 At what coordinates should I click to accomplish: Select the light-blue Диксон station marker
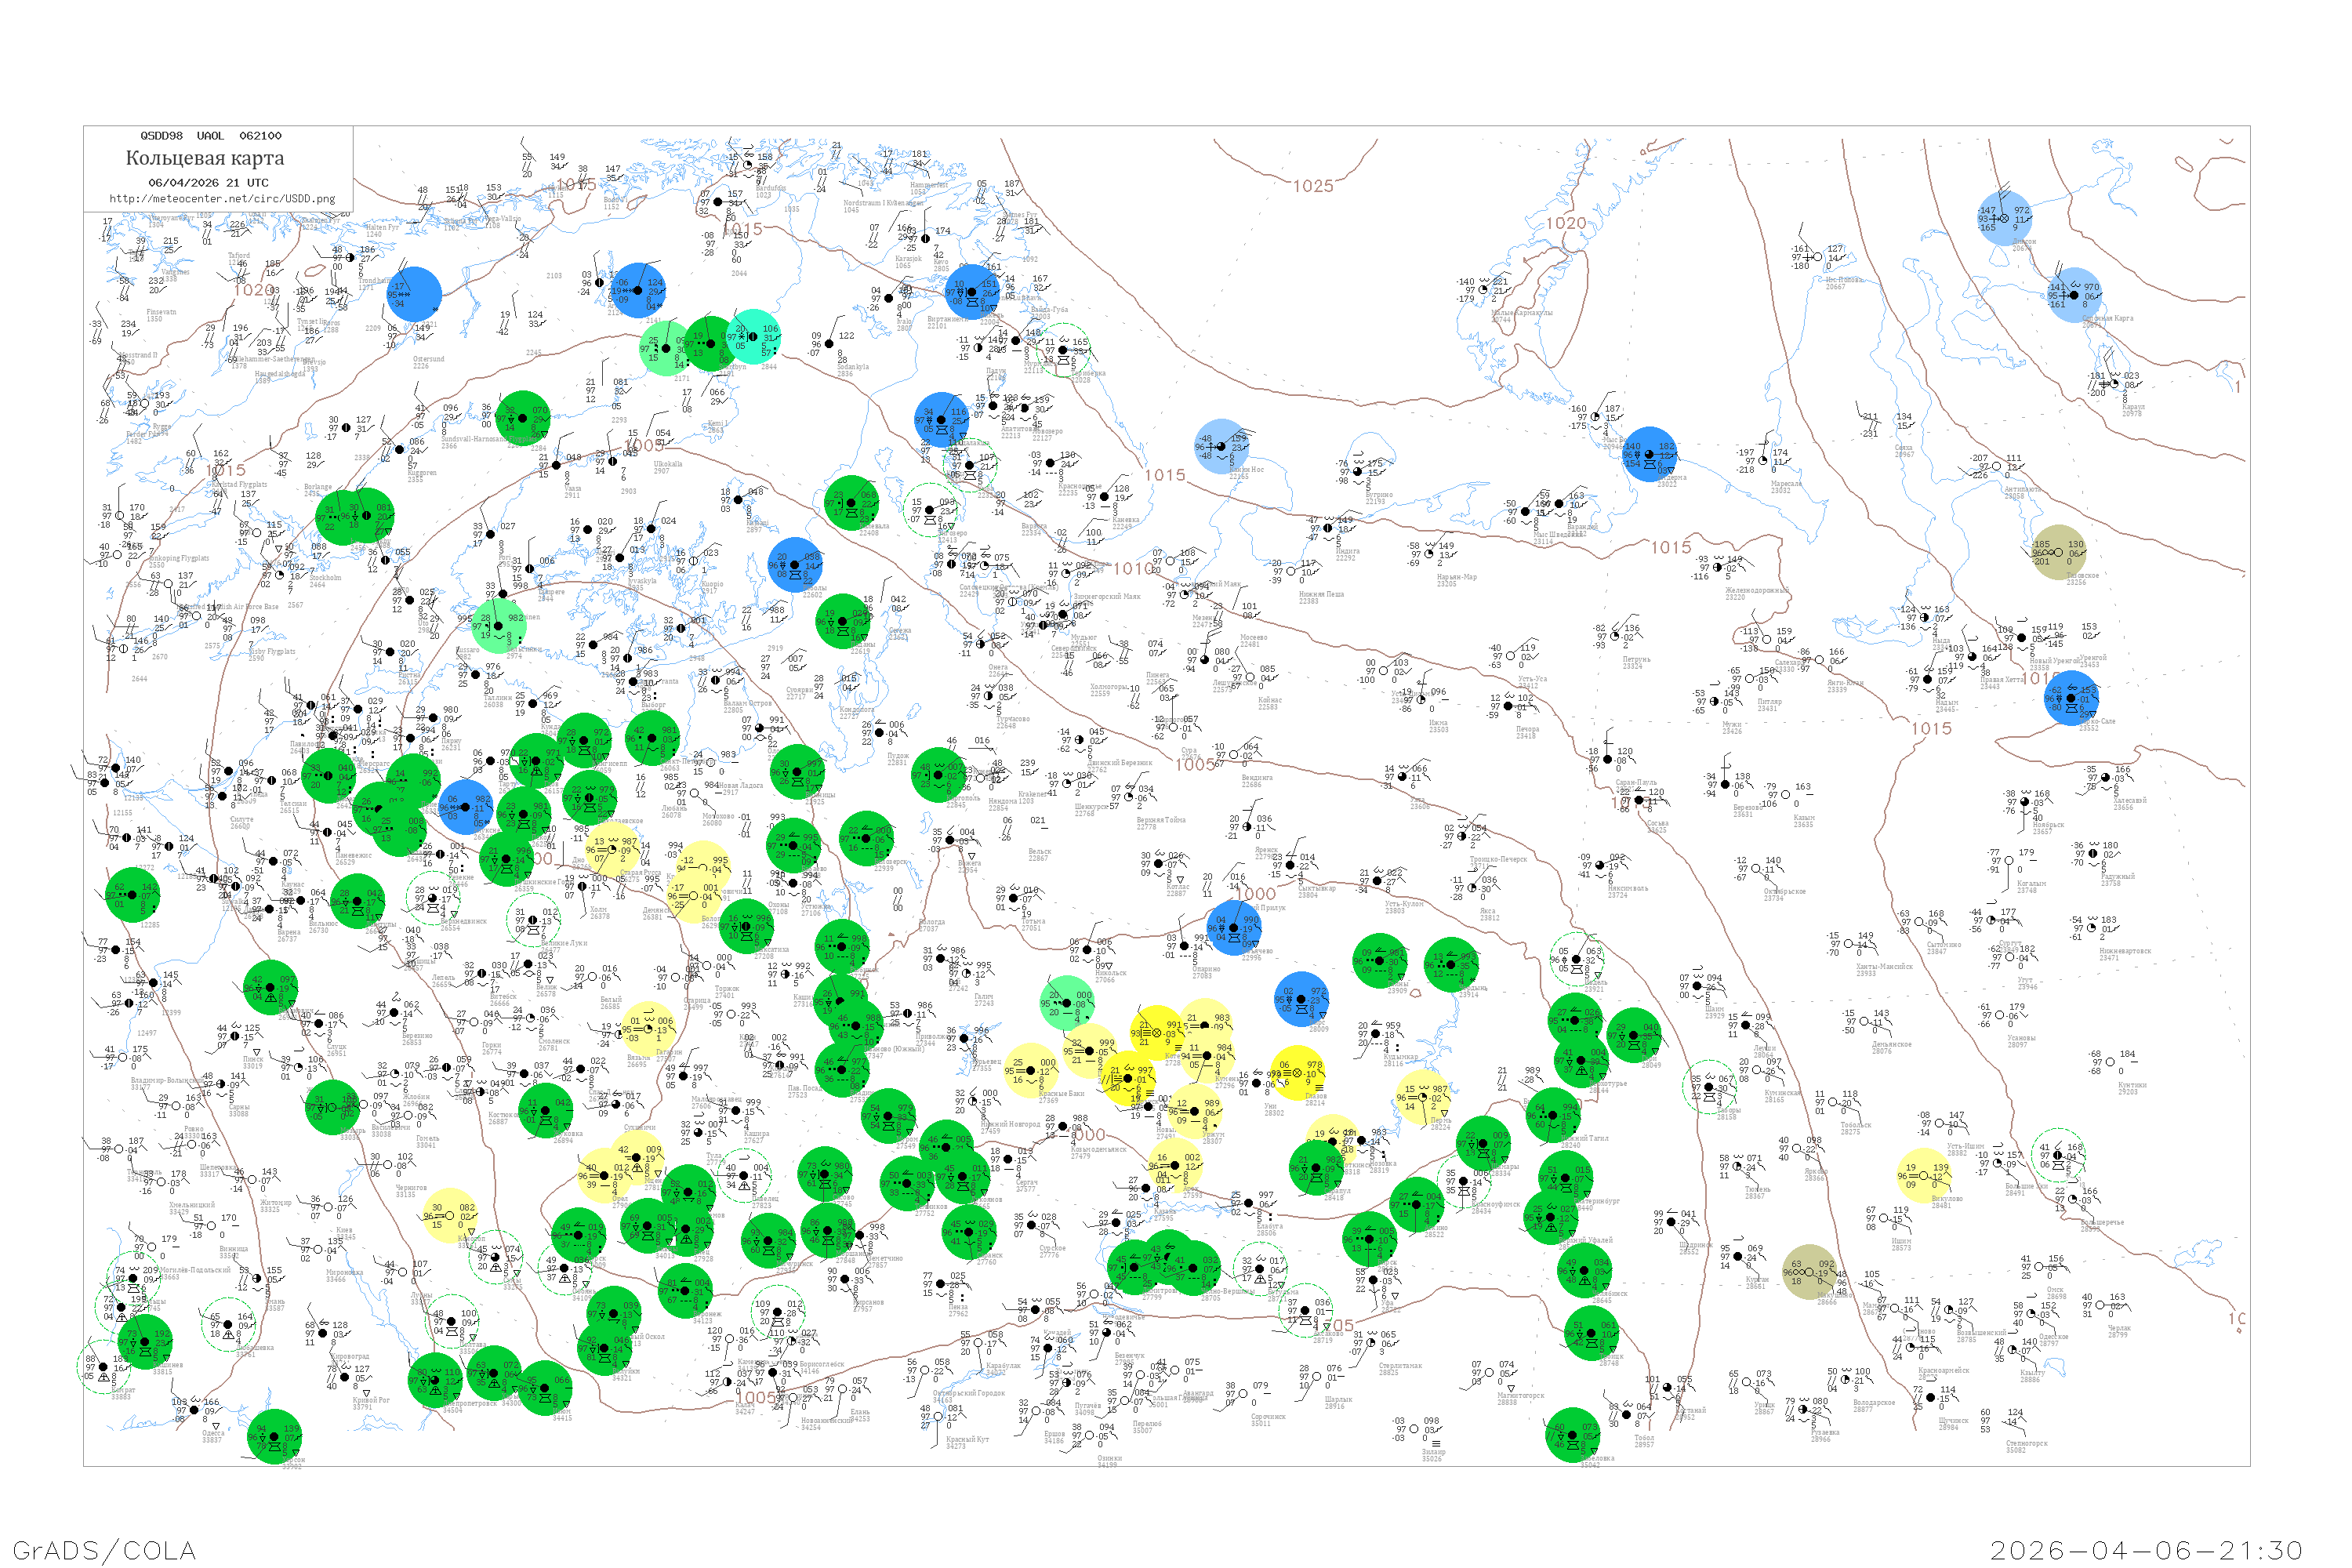click(x=2004, y=217)
